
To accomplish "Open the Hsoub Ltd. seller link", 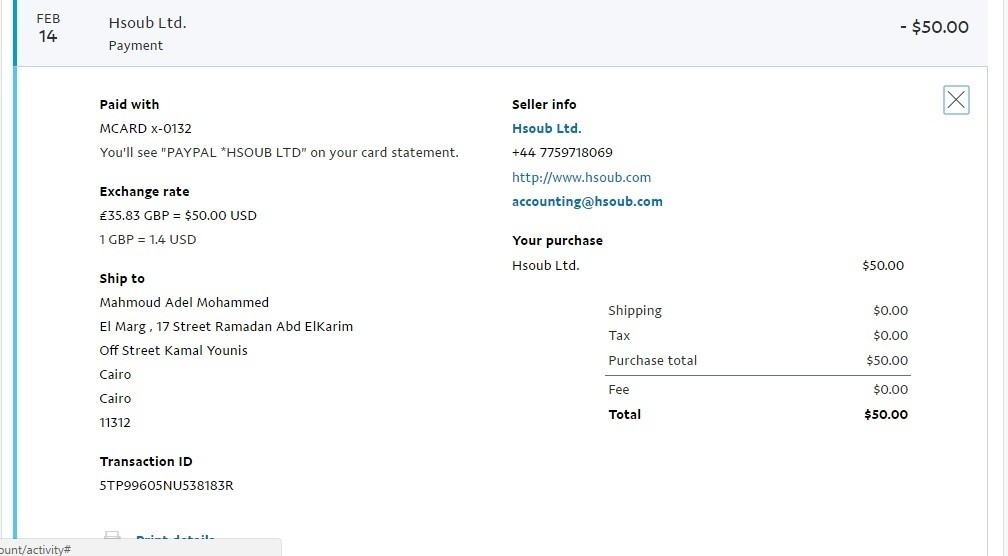I will point(546,129).
